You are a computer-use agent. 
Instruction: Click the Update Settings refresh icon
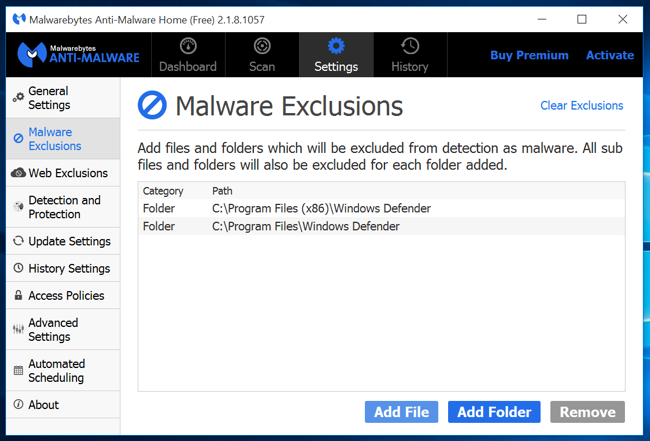[x=18, y=241]
